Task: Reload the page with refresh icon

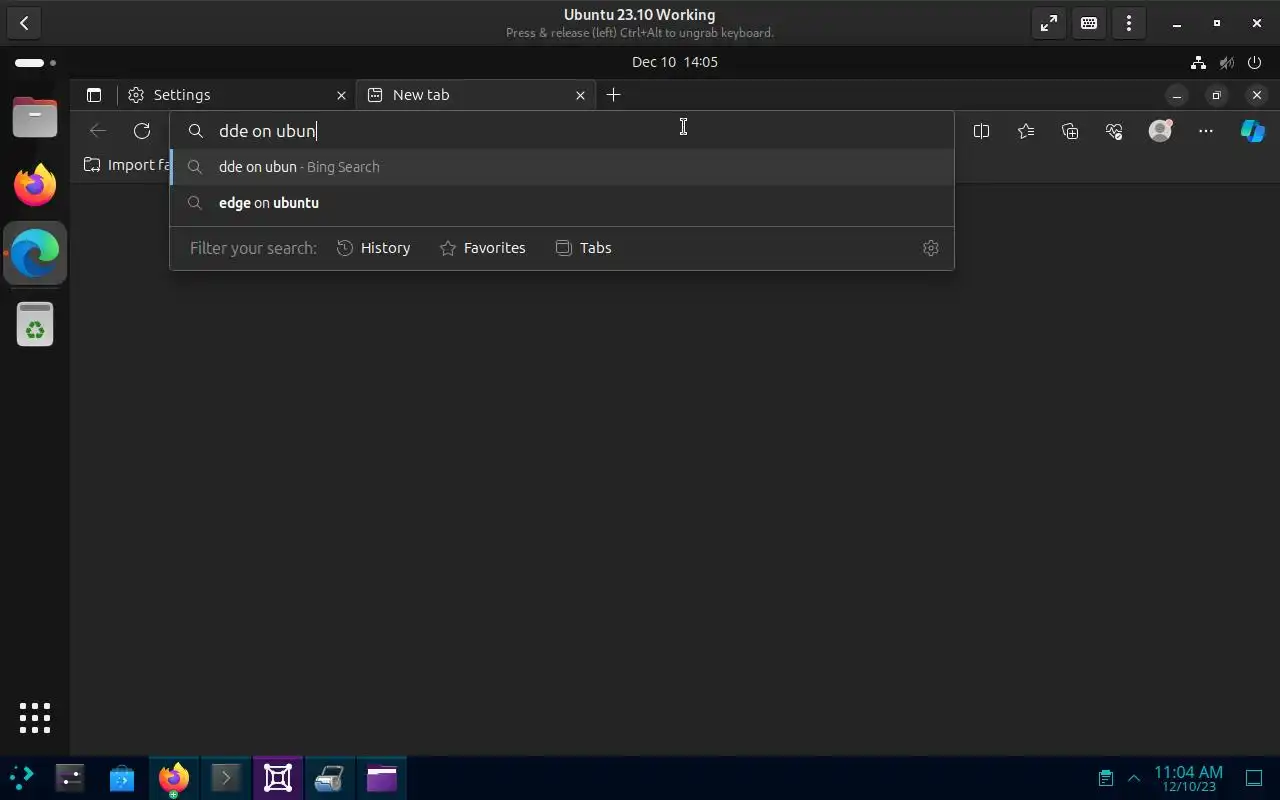Action: 142,131
